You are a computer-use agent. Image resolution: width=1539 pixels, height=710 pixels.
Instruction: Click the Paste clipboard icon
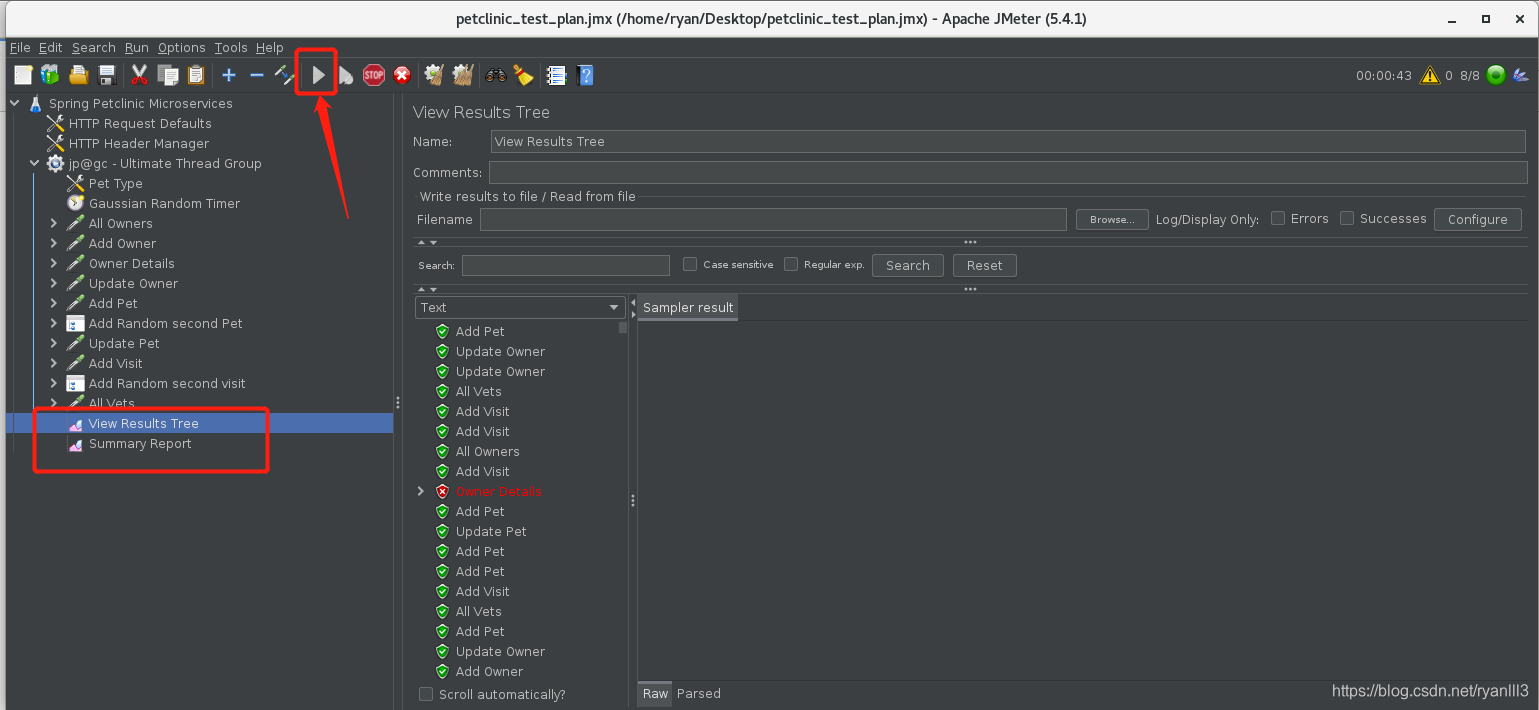pyautogui.click(x=196, y=75)
